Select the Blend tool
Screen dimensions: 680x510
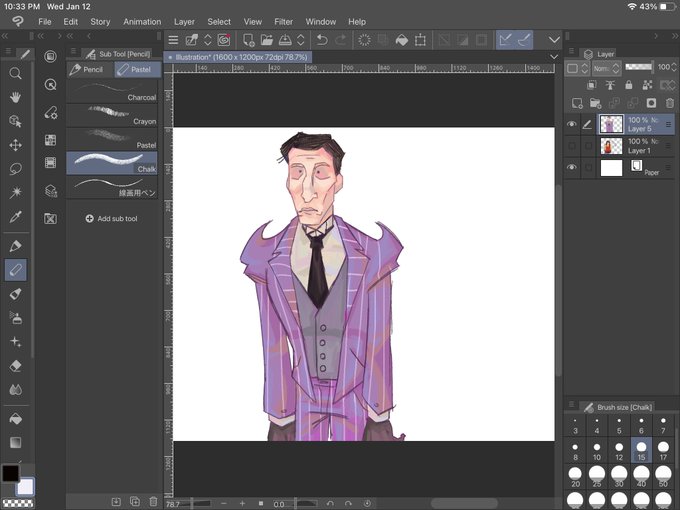15,389
